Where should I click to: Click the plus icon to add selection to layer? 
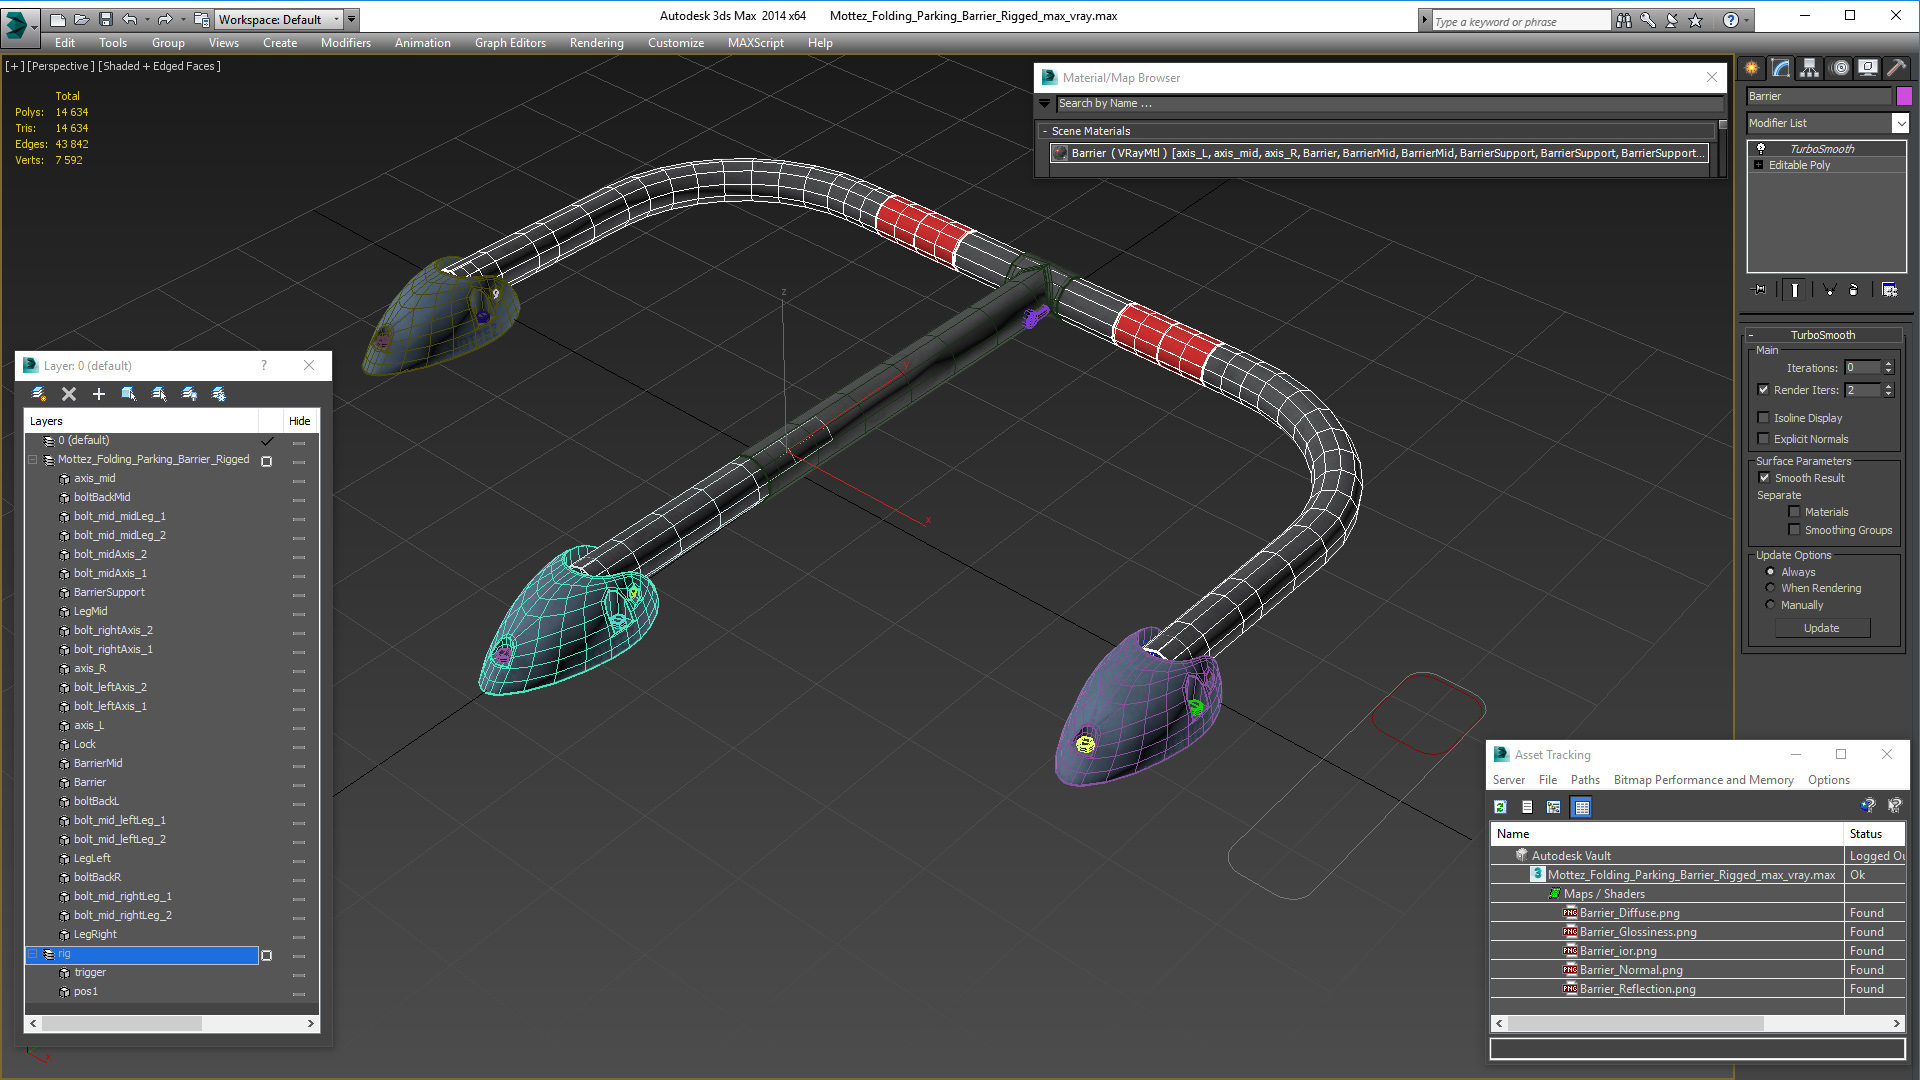tap(99, 394)
